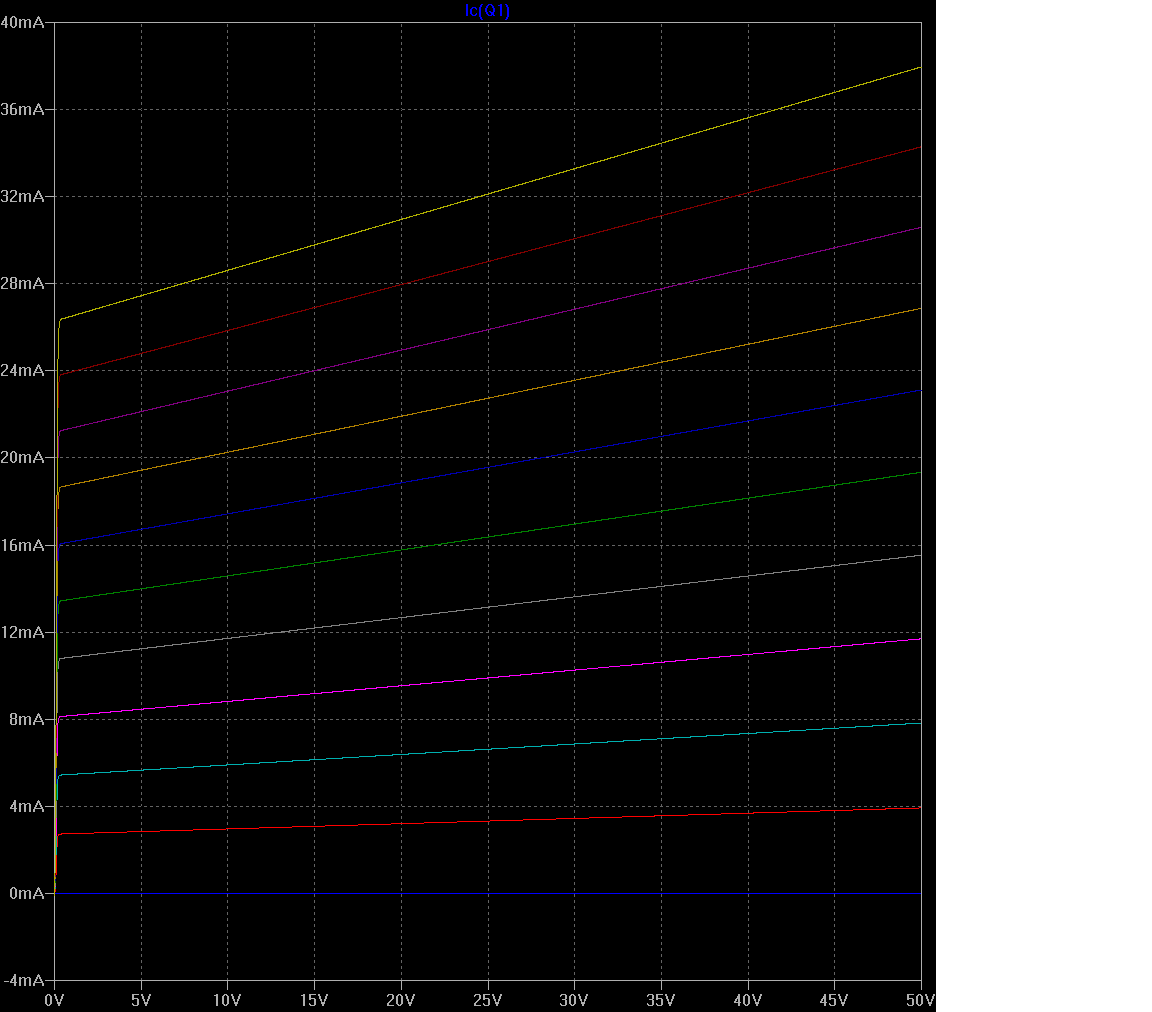Click the 12mA axis label
This screenshot has height=1012, width=1152.
coord(22,632)
